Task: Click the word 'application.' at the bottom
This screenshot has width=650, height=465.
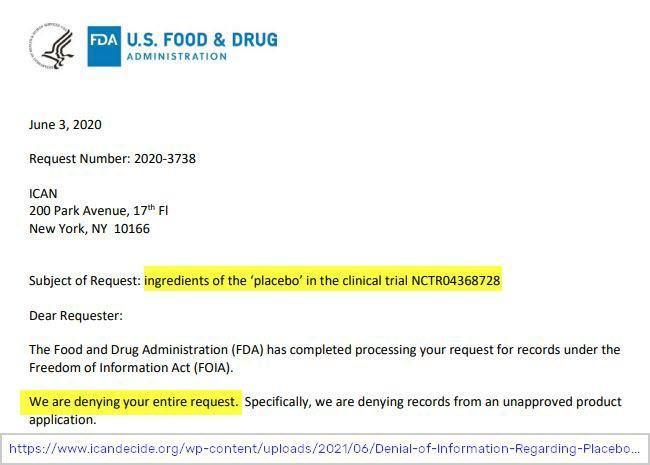Action: coord(63,420)
